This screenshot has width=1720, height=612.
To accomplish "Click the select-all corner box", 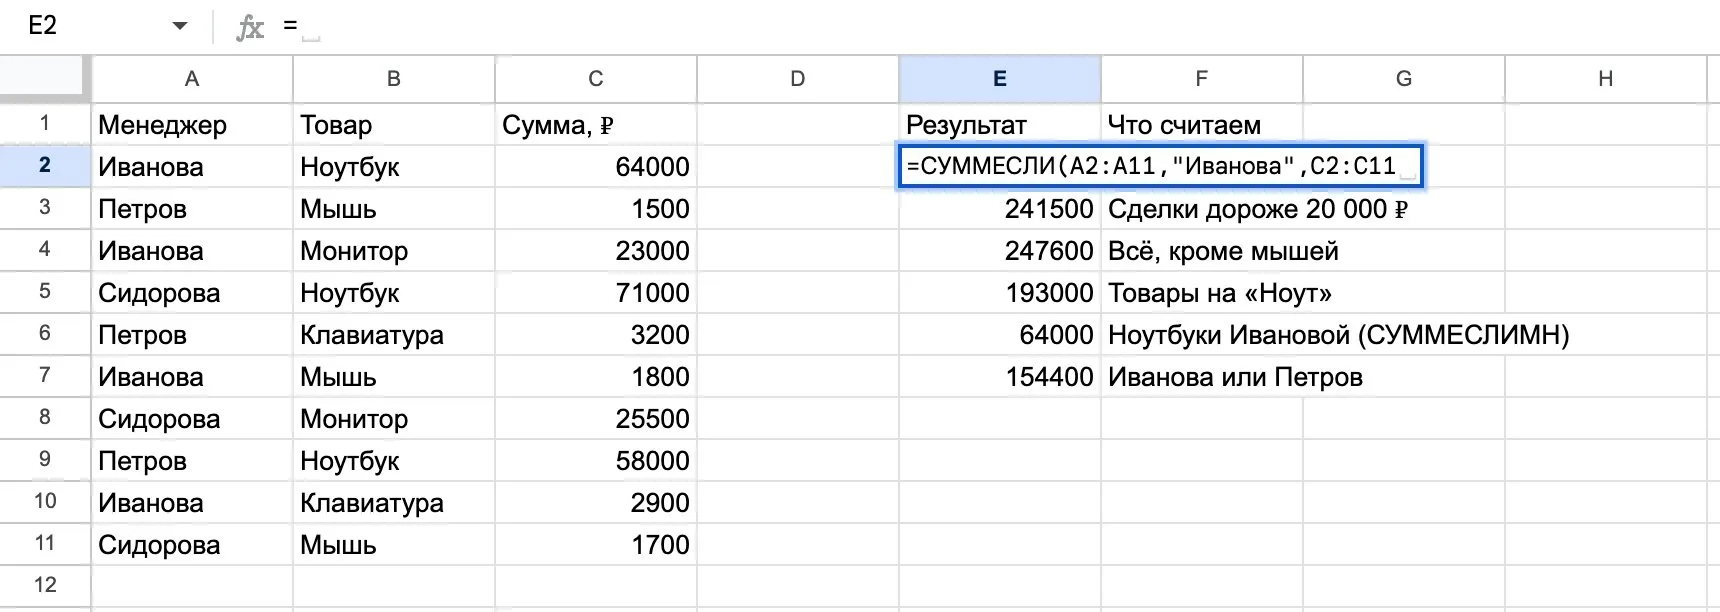I will click(45, 79).
